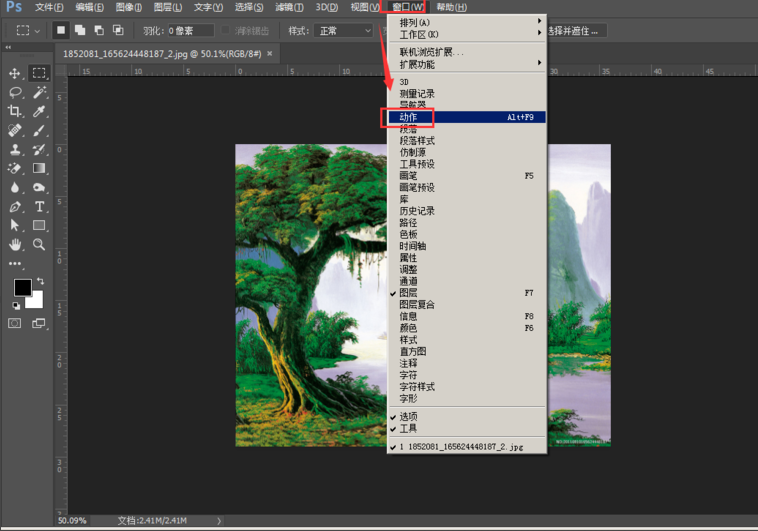
Task: Select the Move tool
Action: (15, 73)
